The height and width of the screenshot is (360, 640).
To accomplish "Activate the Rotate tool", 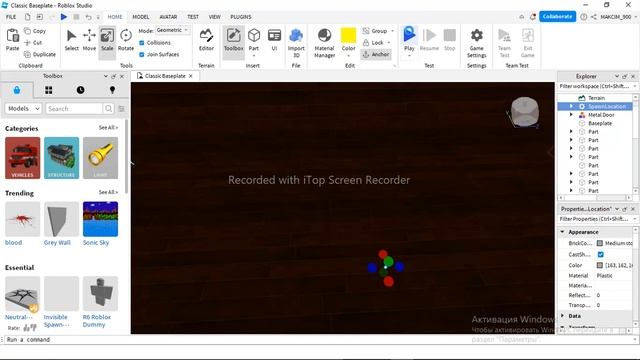I will 126,40.
